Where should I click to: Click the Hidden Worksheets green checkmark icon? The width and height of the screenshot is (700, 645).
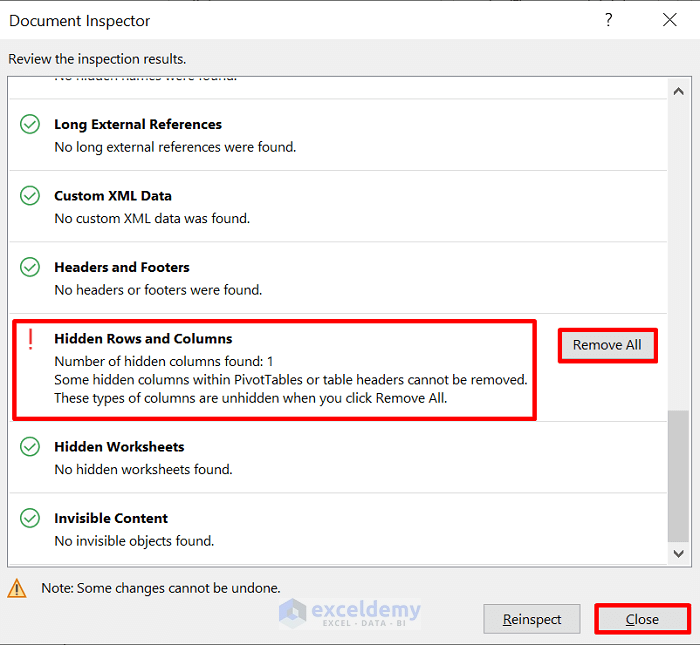[x=30, y=447]
